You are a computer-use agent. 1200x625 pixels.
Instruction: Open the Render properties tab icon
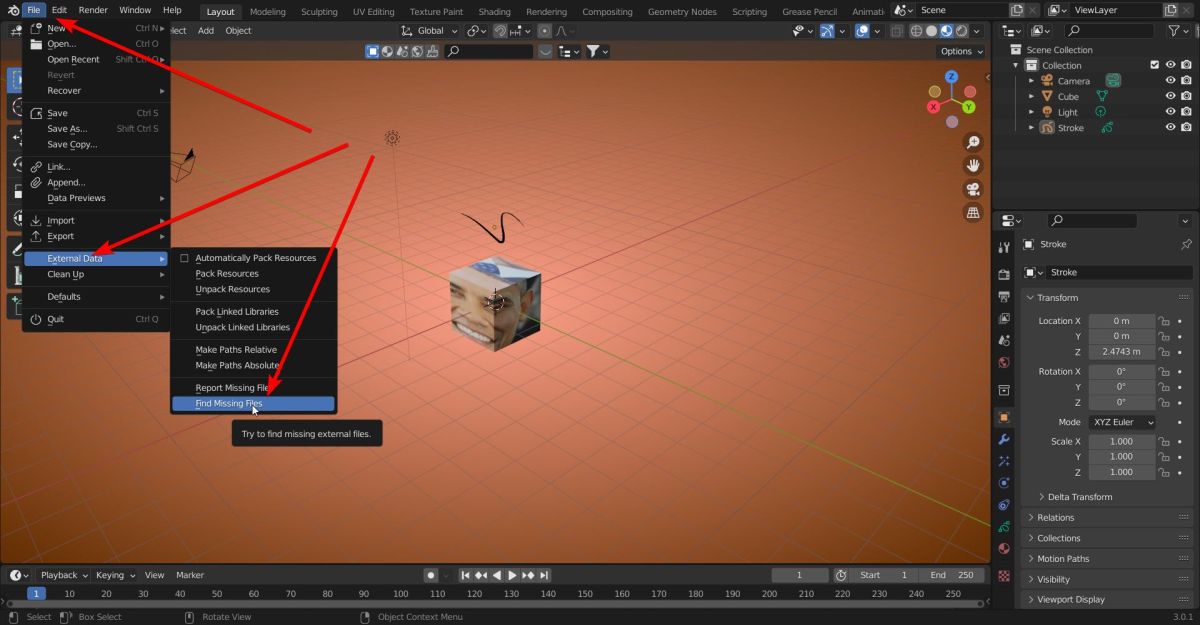click(1004, 275)
